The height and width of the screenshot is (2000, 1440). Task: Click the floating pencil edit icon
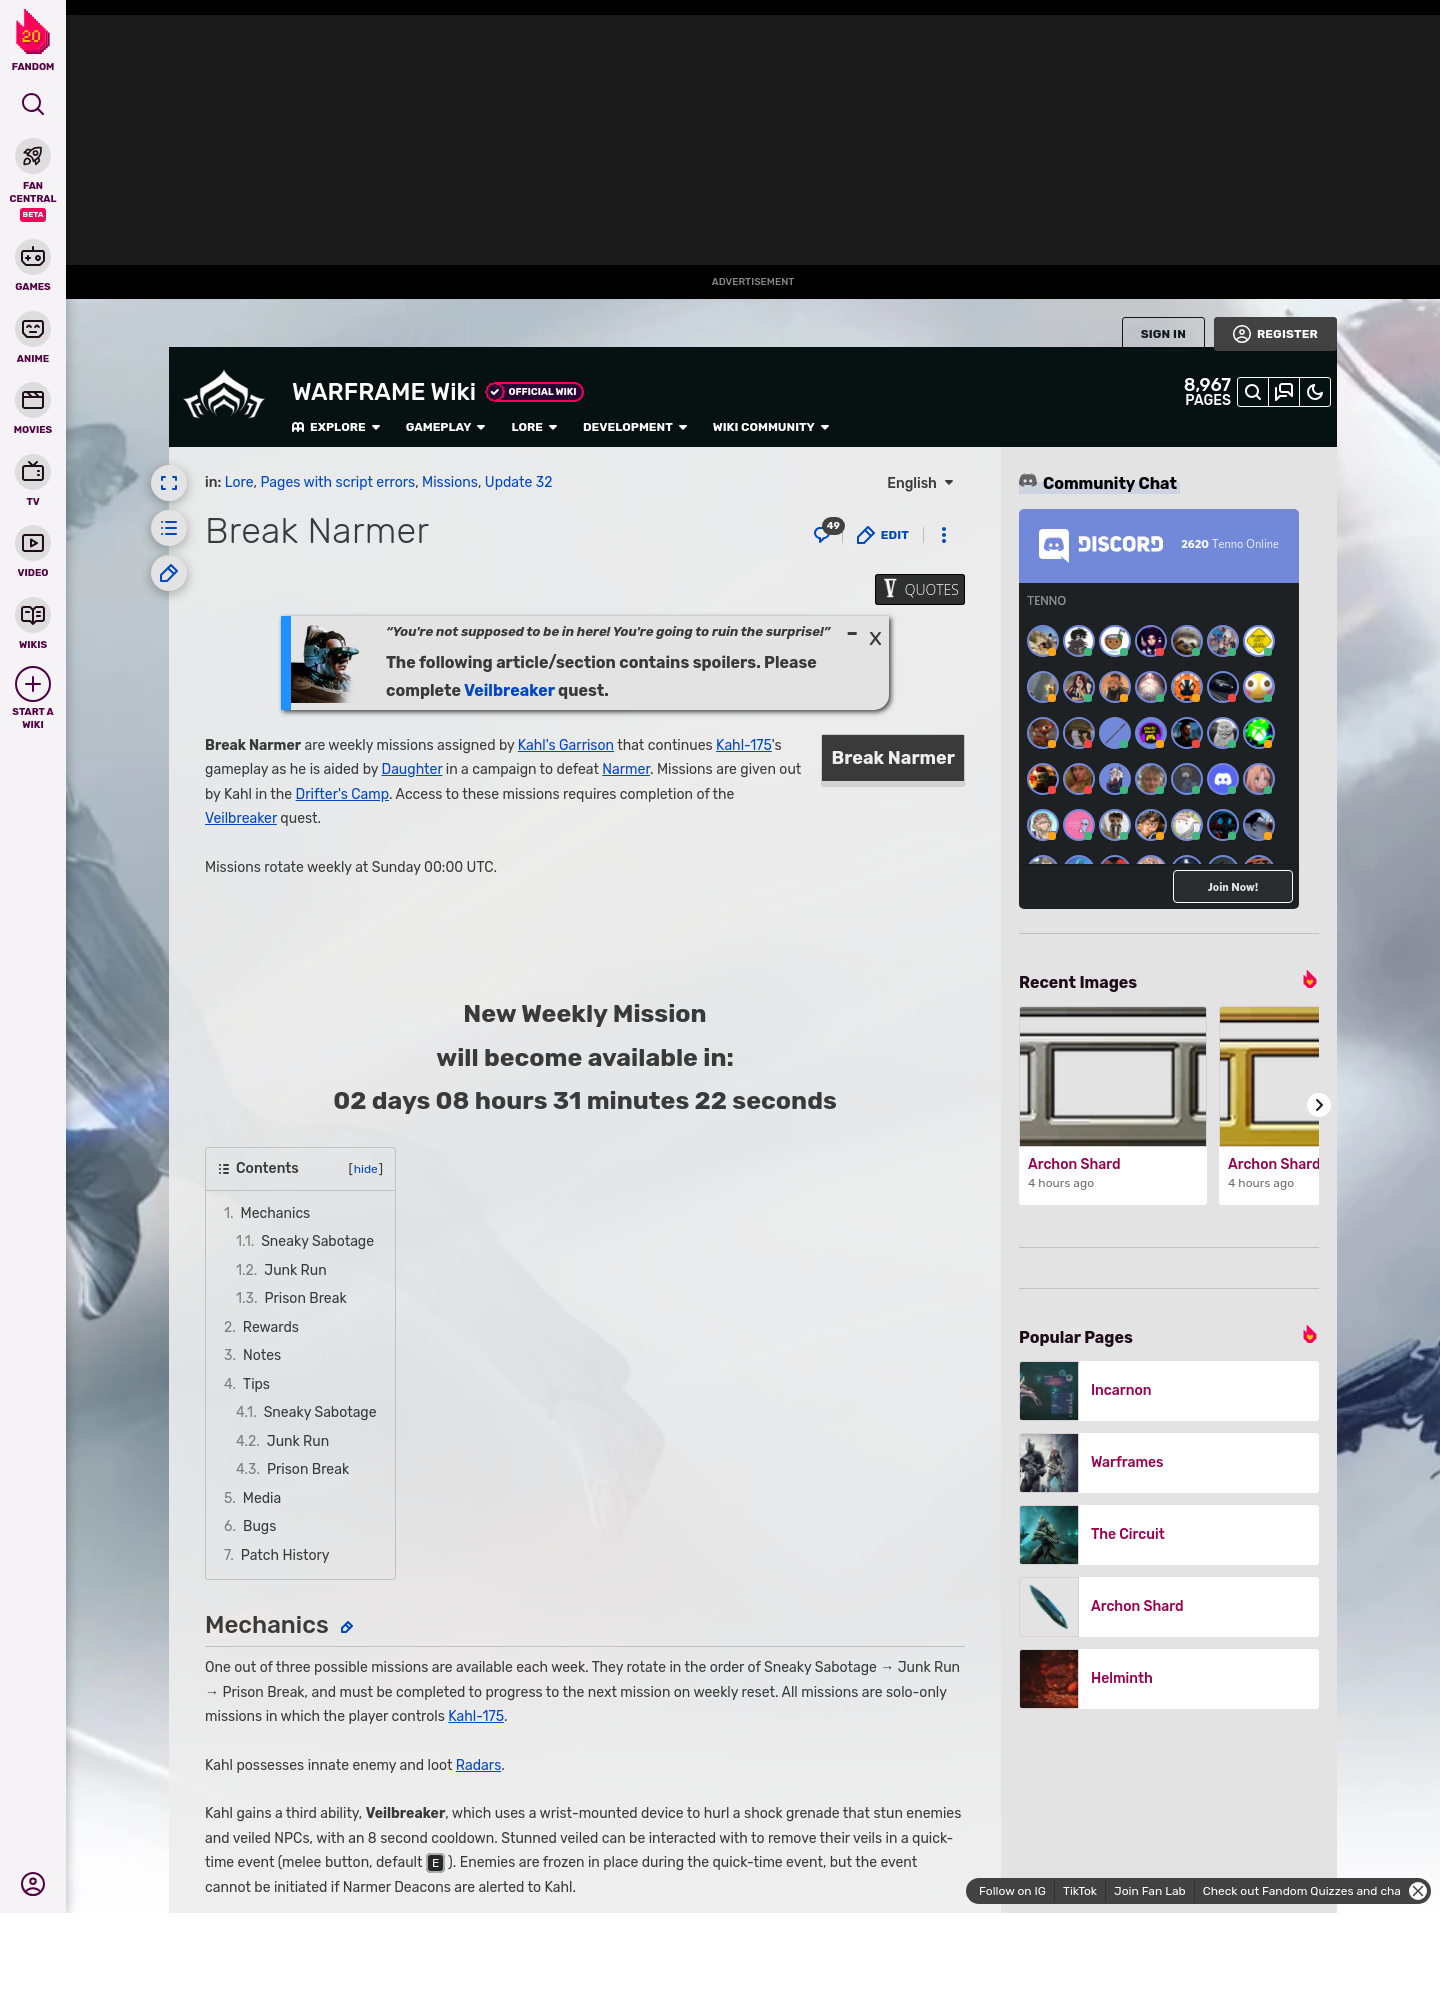[169, 573]
